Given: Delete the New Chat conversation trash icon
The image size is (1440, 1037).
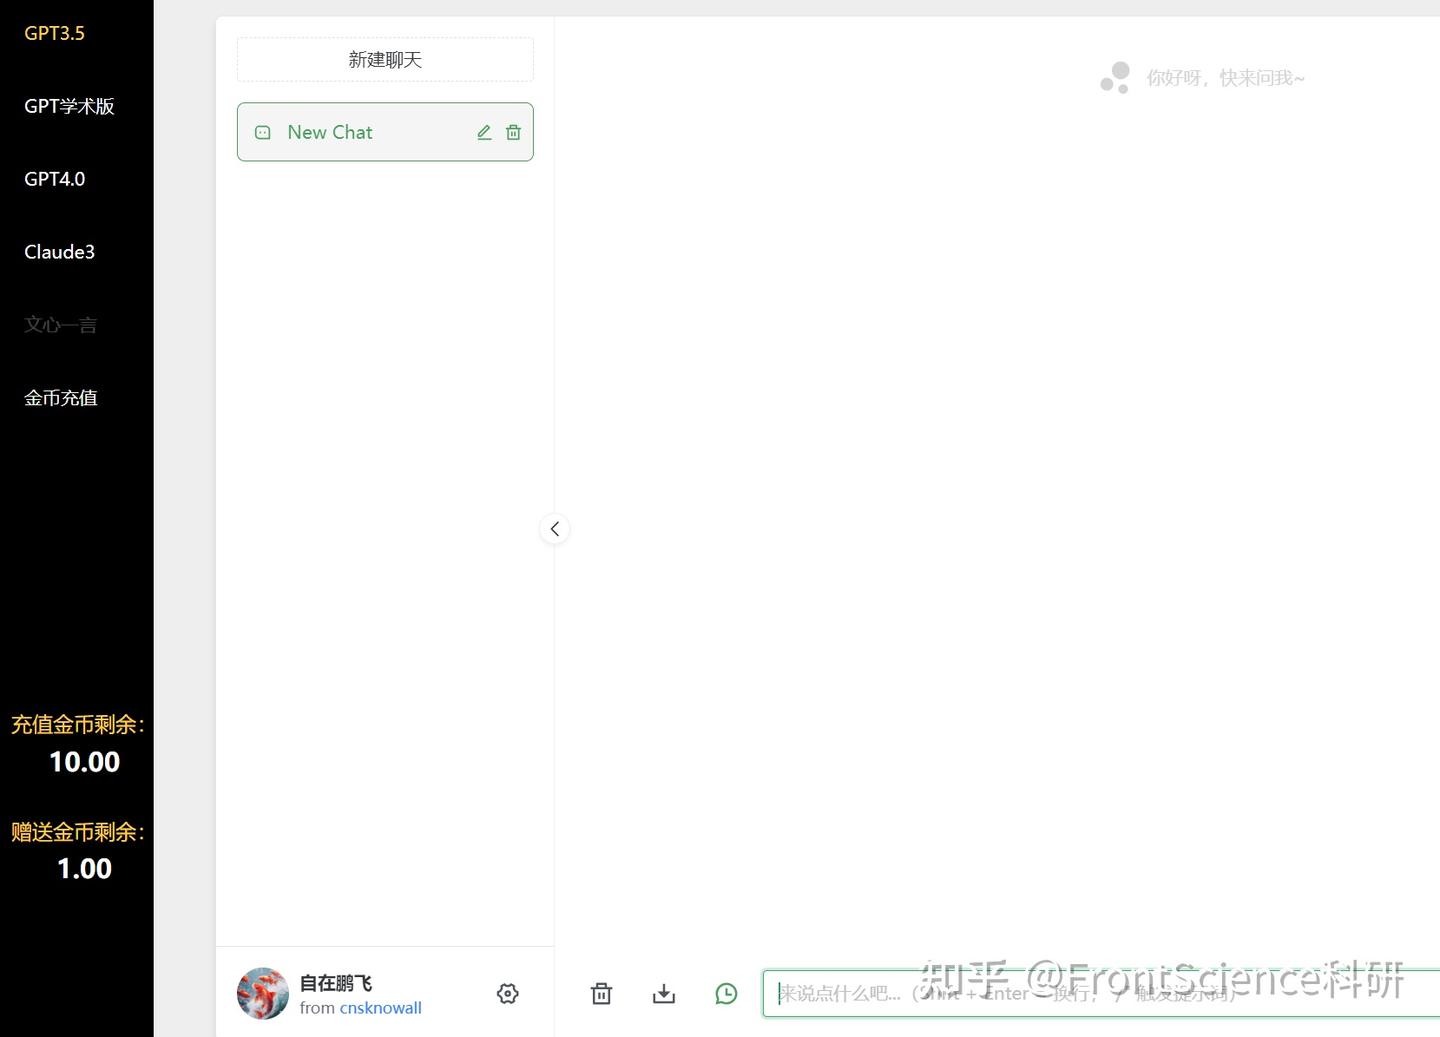Looking at the screenshot, I should (513, 132).
